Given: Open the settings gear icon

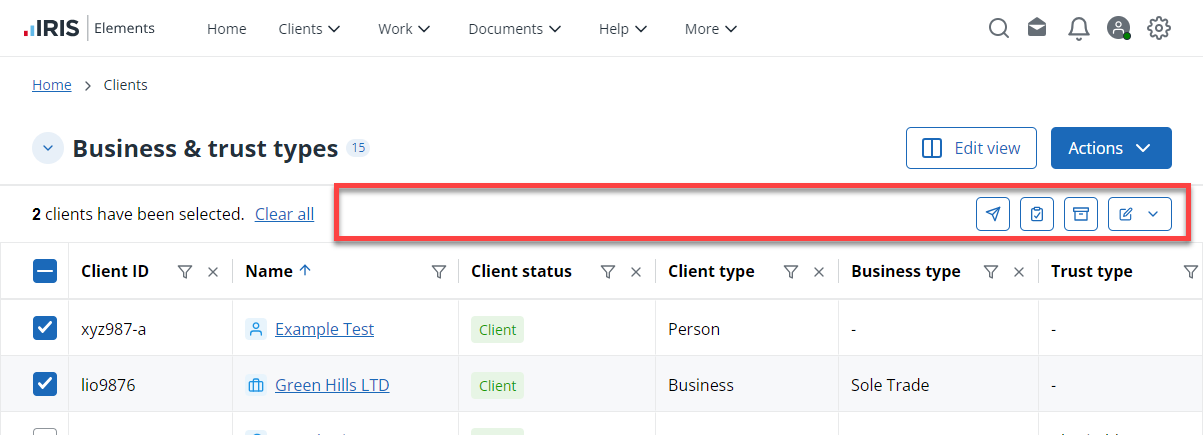Looking at the screenshot, I should [1158, 29].
